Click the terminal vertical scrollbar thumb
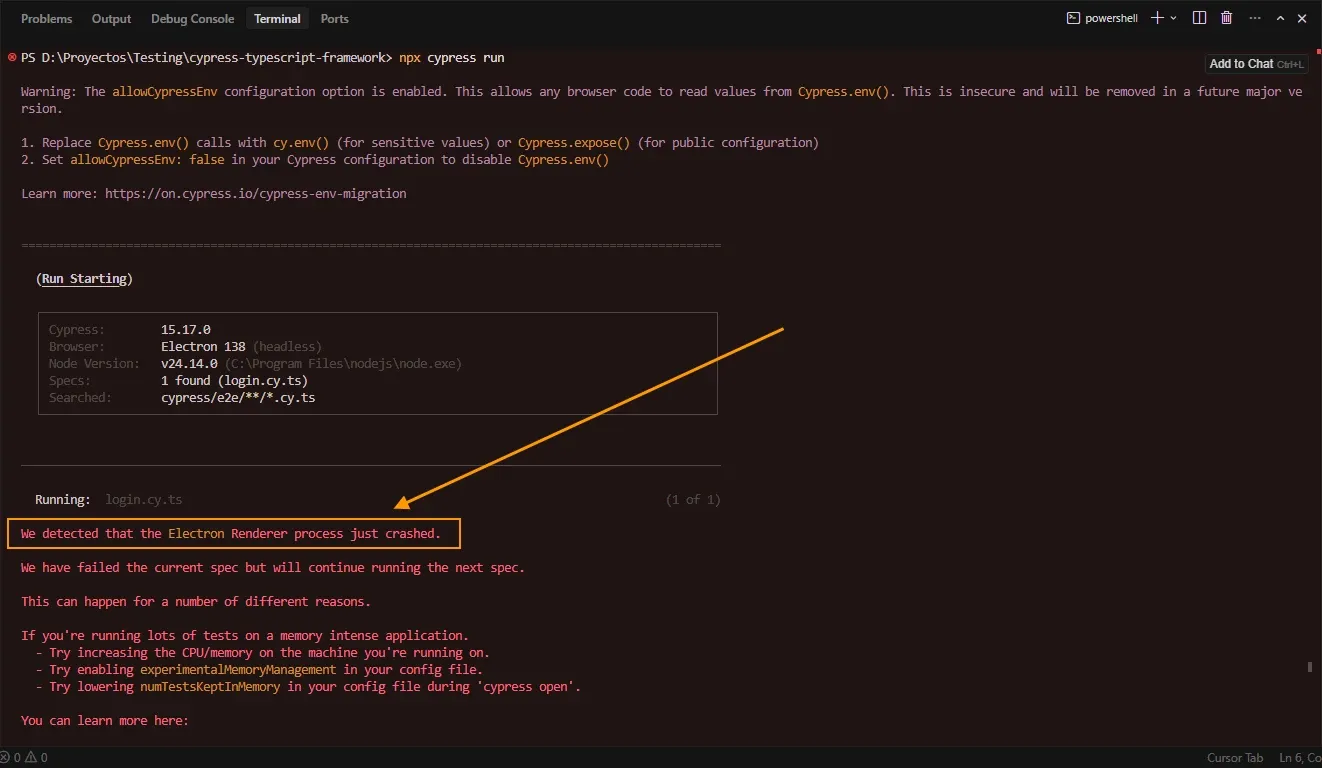 click(1309, 667)
